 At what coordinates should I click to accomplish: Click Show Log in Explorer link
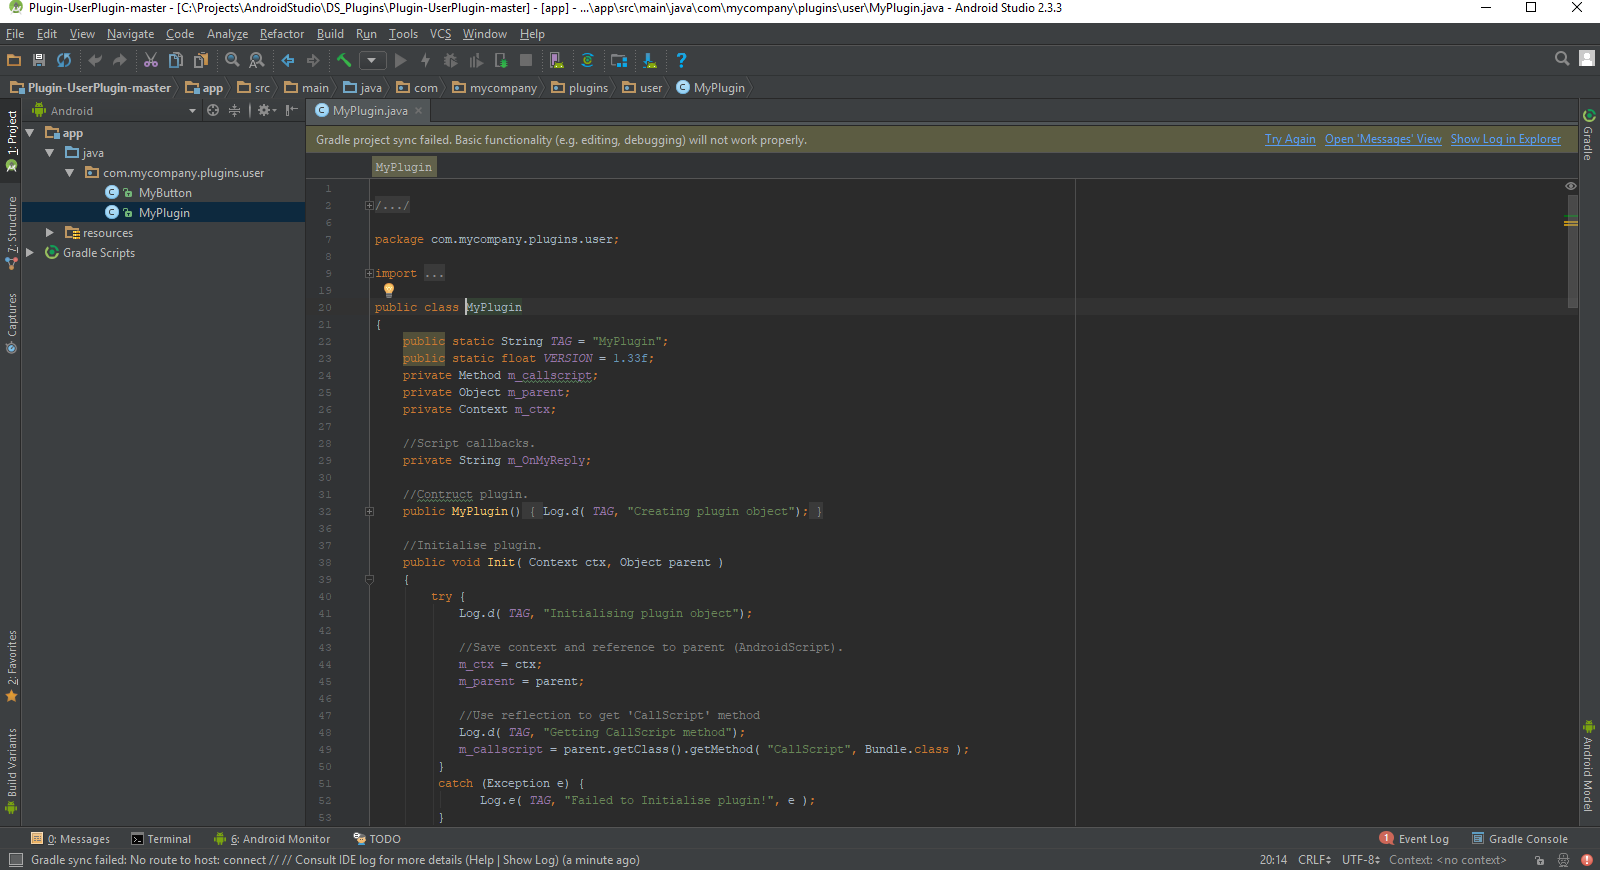(x=1506, y=140)
